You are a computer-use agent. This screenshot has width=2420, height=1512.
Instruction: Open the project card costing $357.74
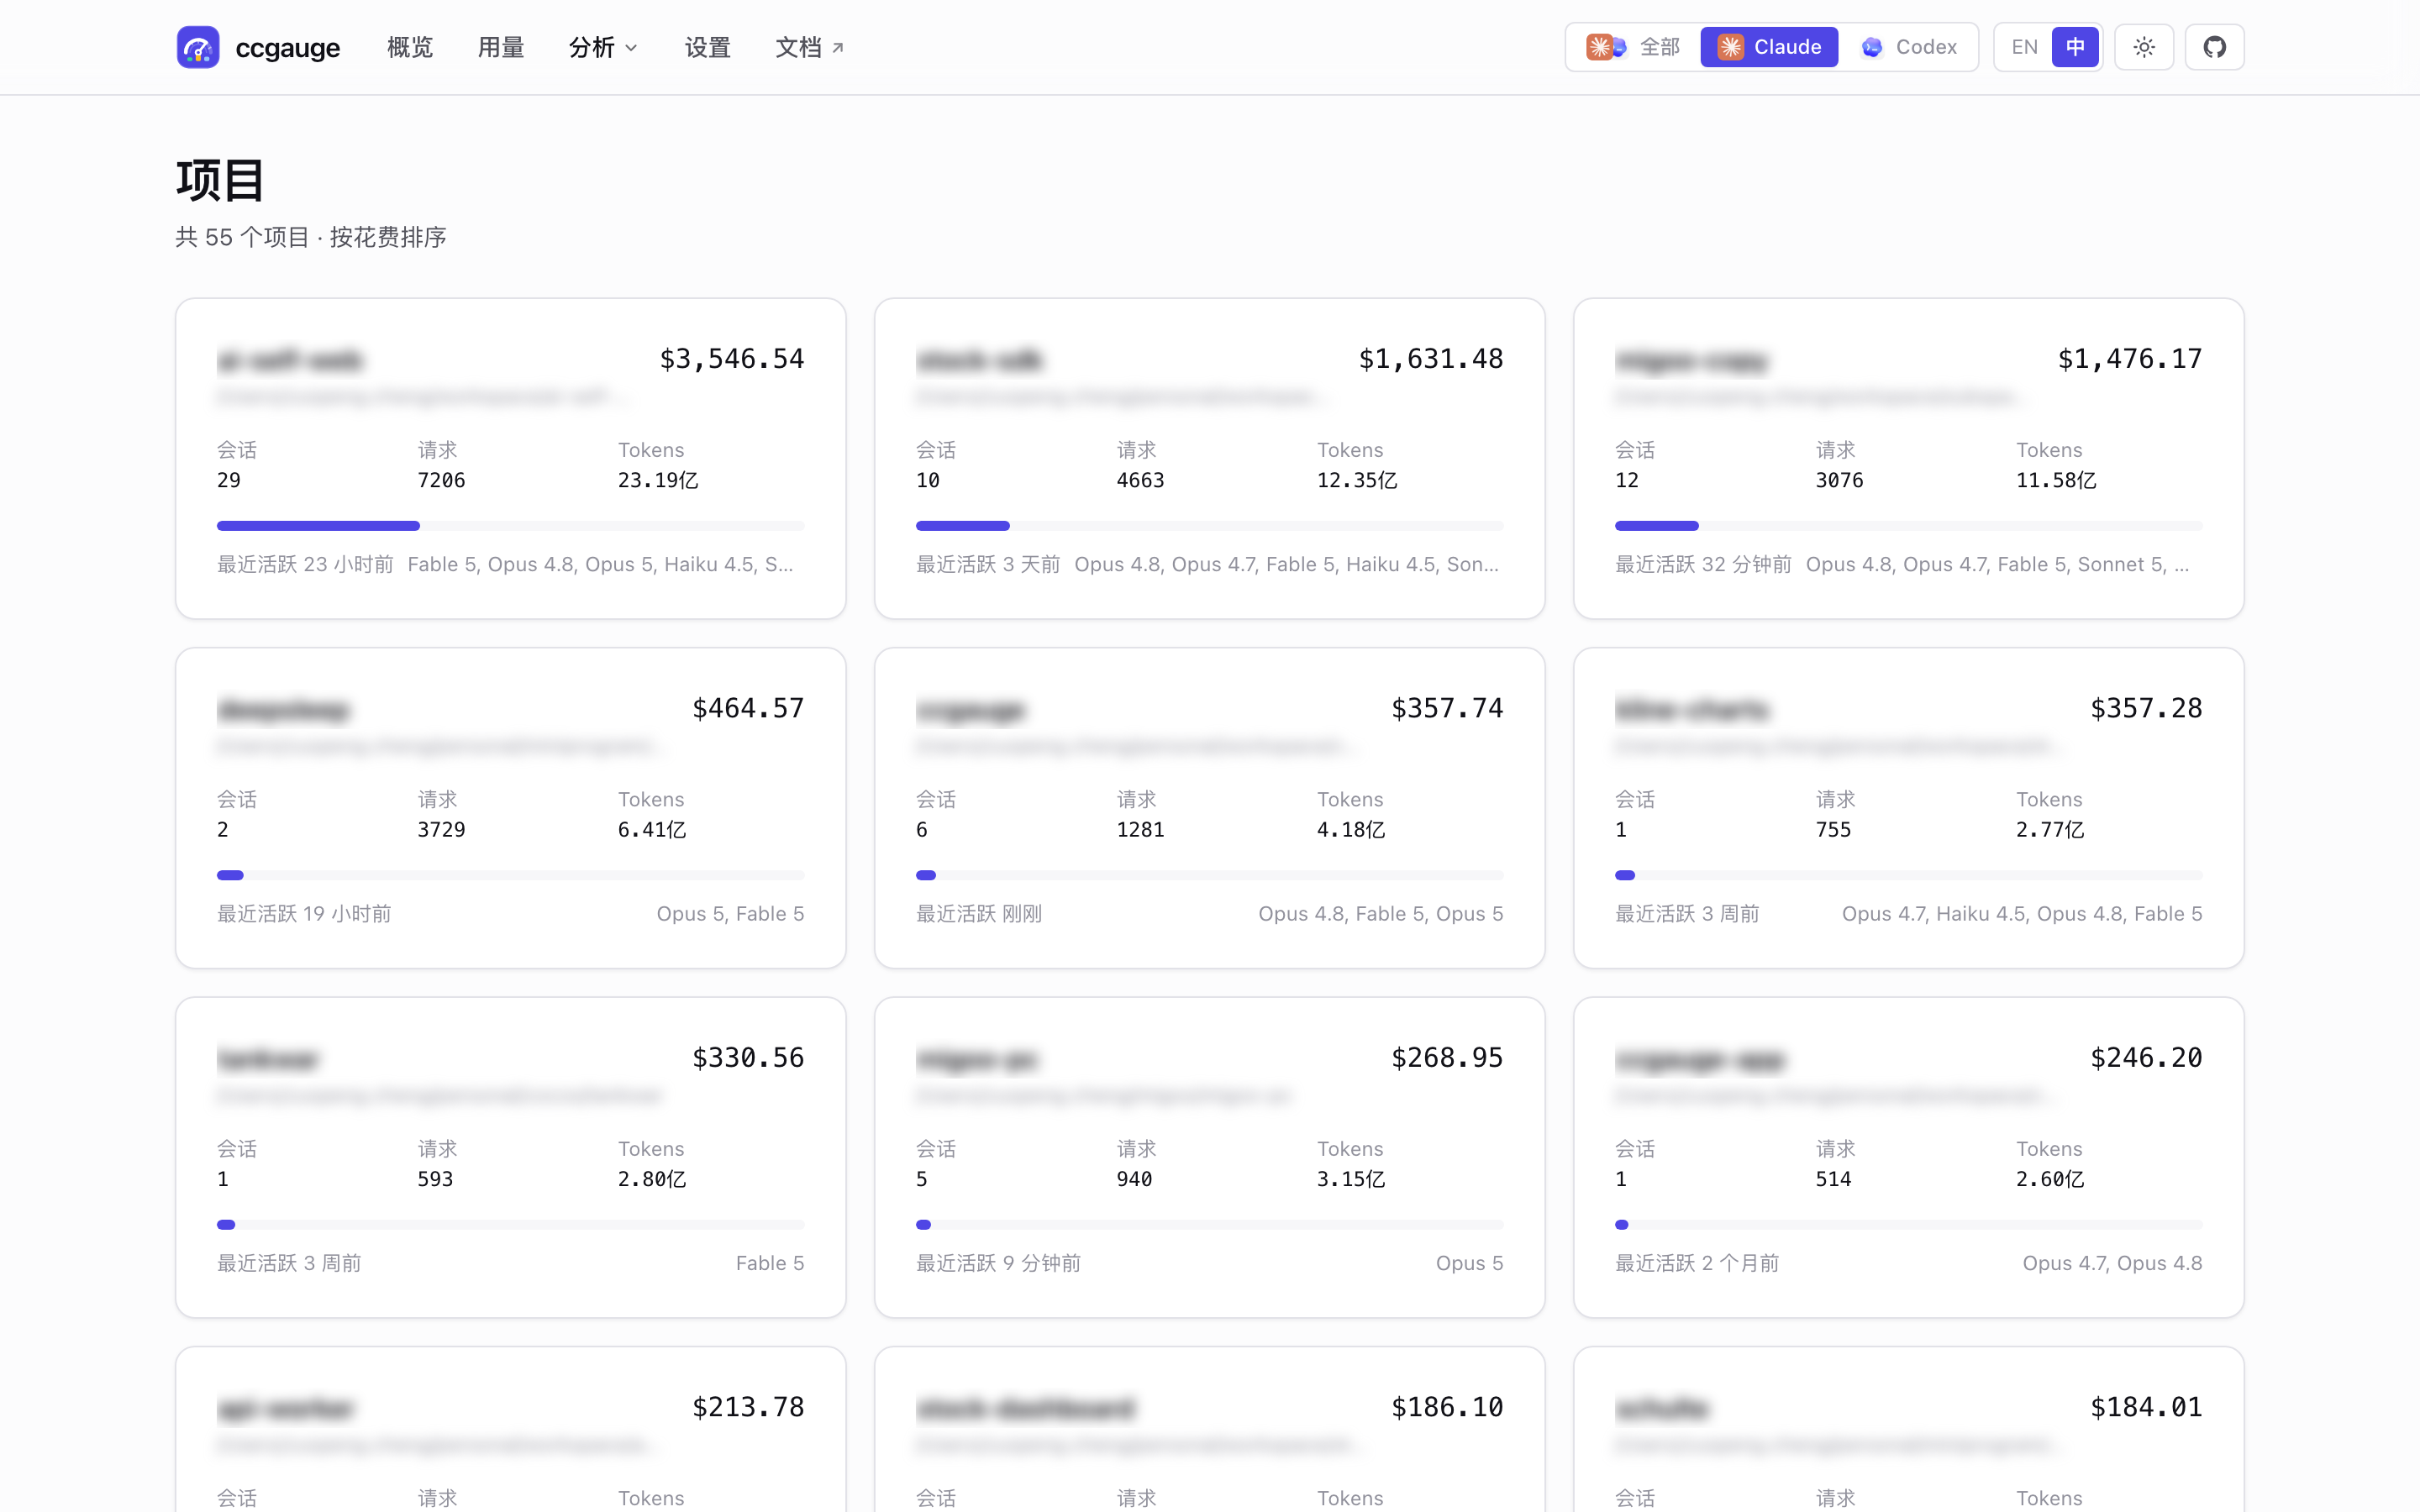click(1210, 808)
